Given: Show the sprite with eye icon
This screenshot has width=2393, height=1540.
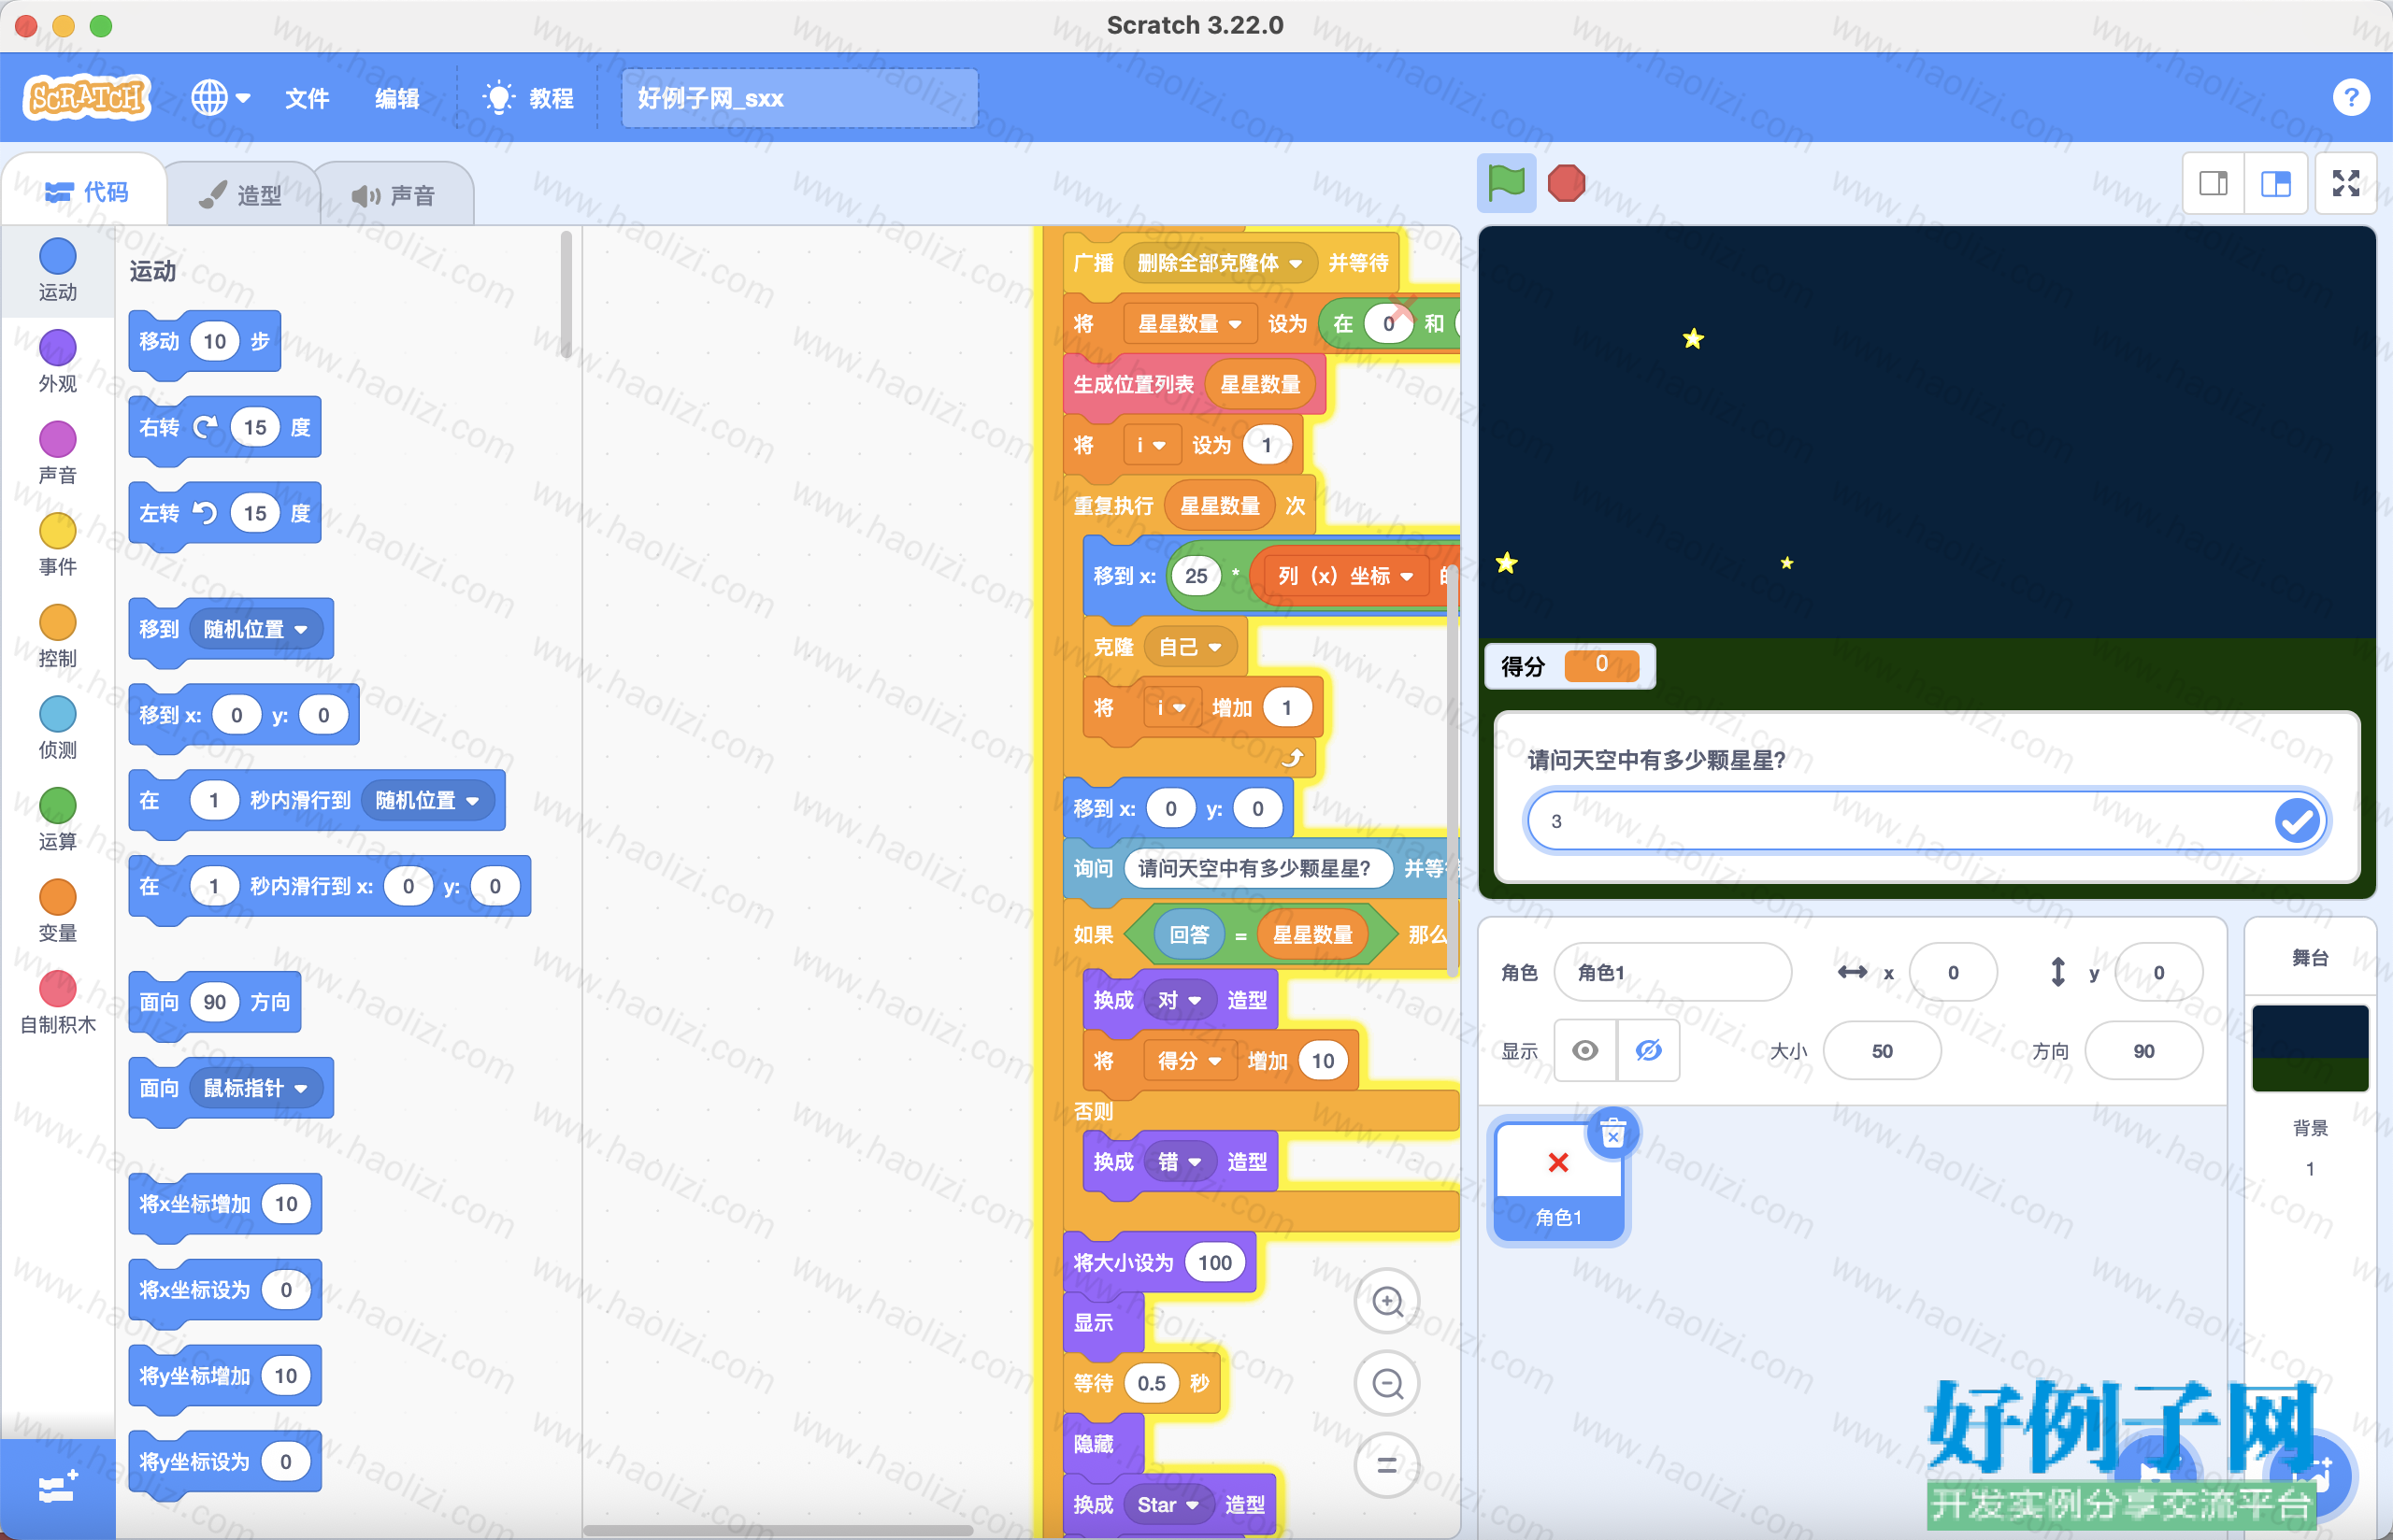Looking at the screenshot, I should 1585,1051.
